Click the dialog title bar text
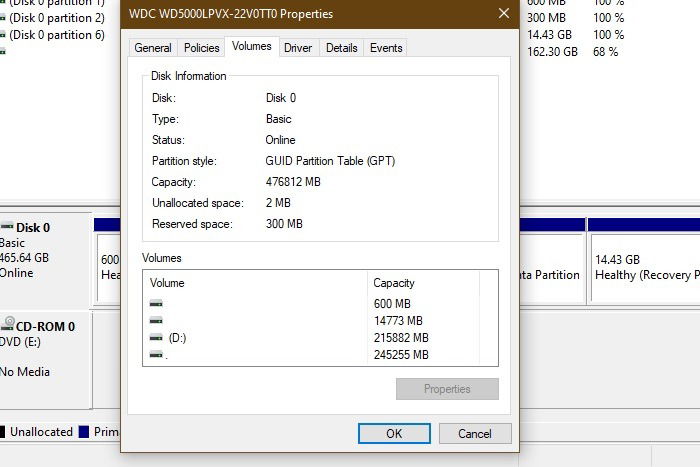The height and width of the screenshot is (467, 700). coord(231,14)
